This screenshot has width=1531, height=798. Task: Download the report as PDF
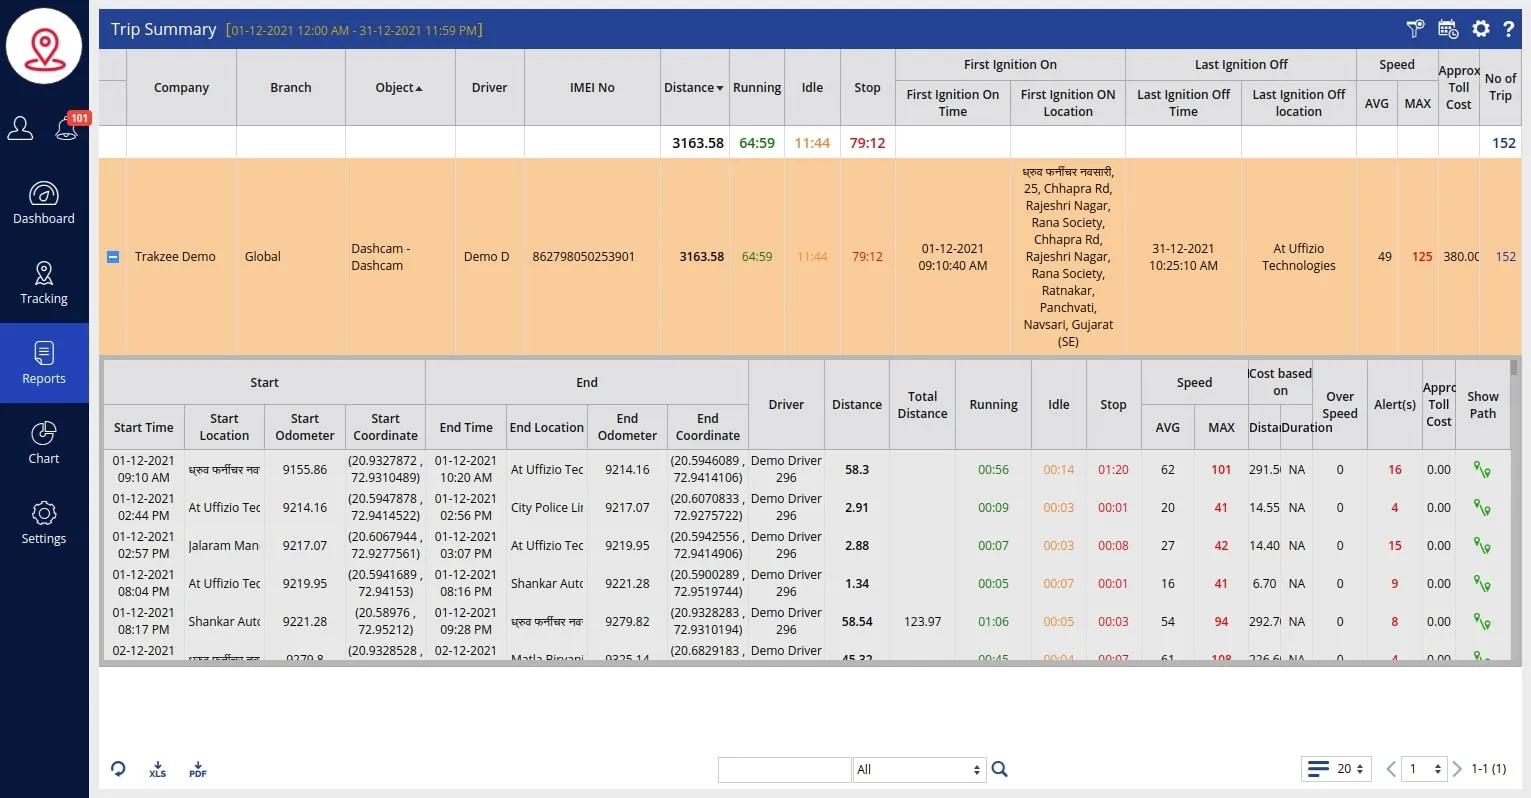coord(197,769)
